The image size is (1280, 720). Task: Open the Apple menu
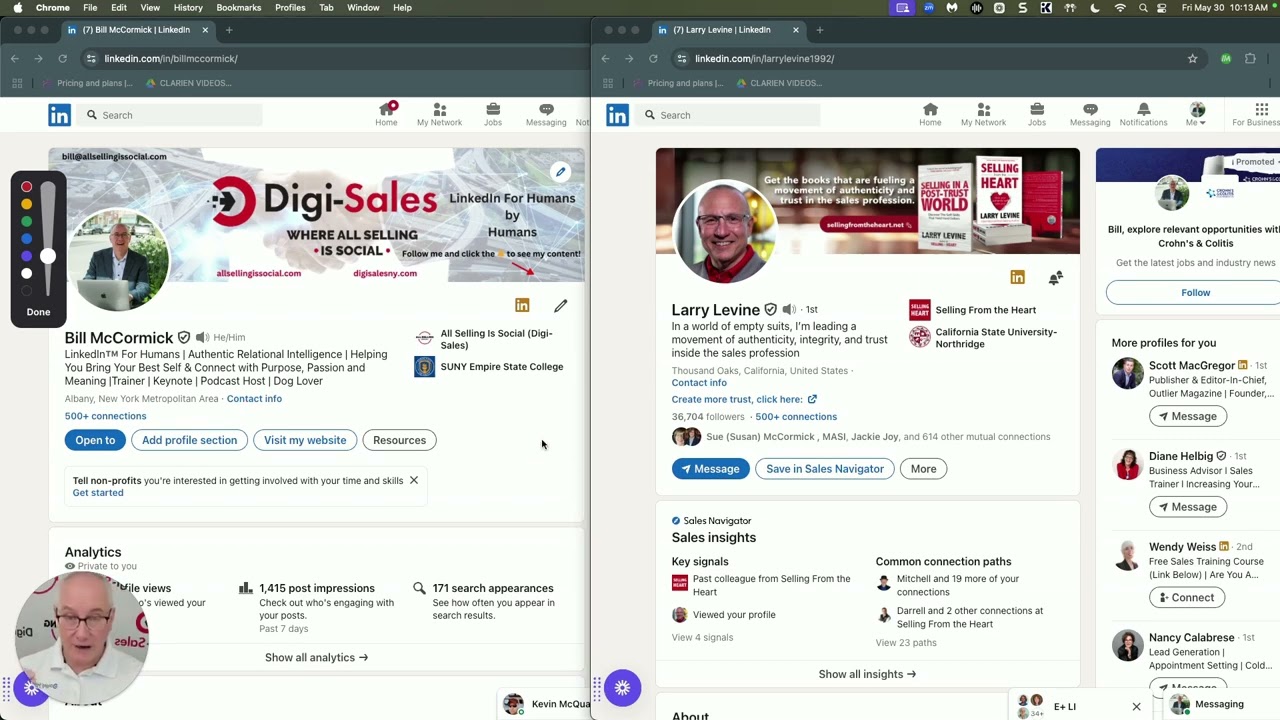(x=17, y=7)
